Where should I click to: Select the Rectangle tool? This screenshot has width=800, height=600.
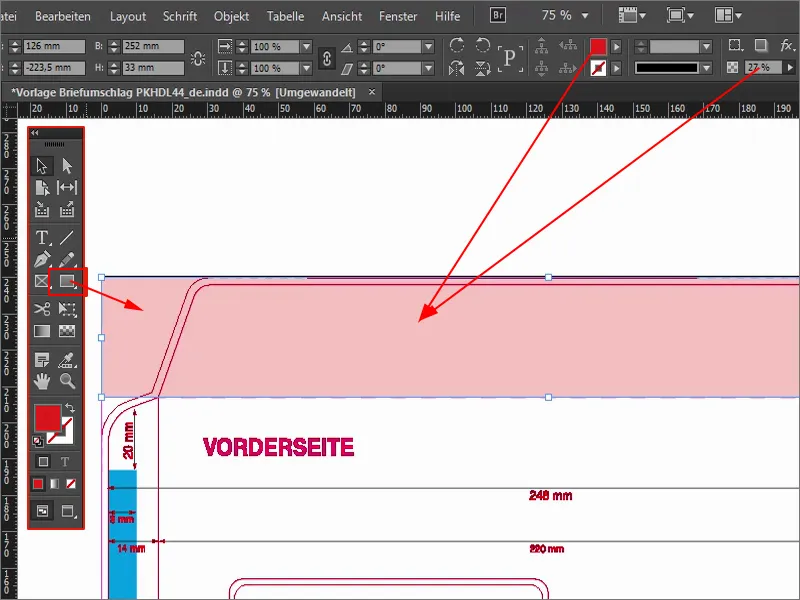(x=67, y=281)
